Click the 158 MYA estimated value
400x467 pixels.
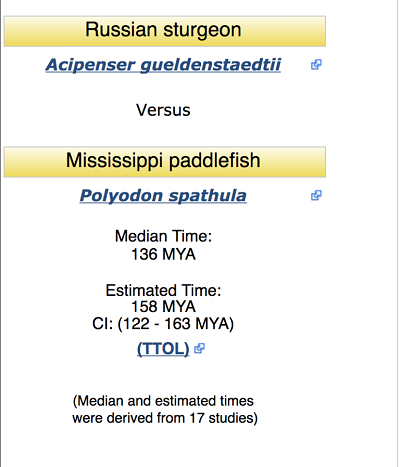[163, 306]
